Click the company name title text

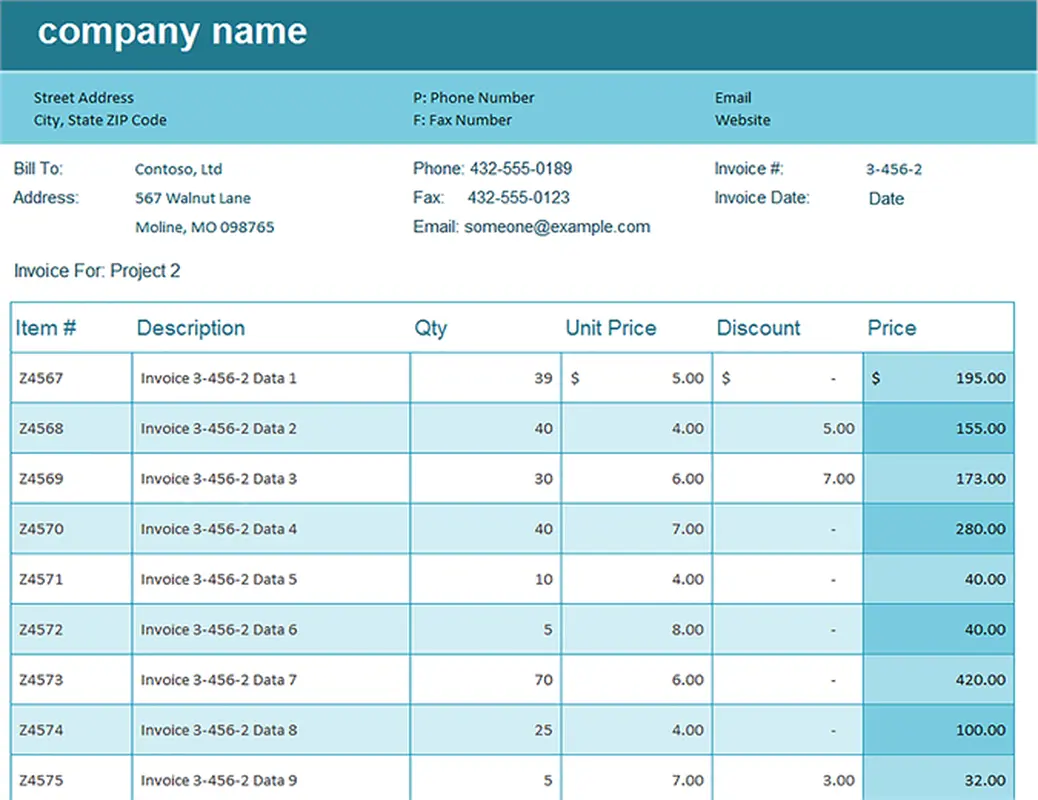click(x=172, y=32)
